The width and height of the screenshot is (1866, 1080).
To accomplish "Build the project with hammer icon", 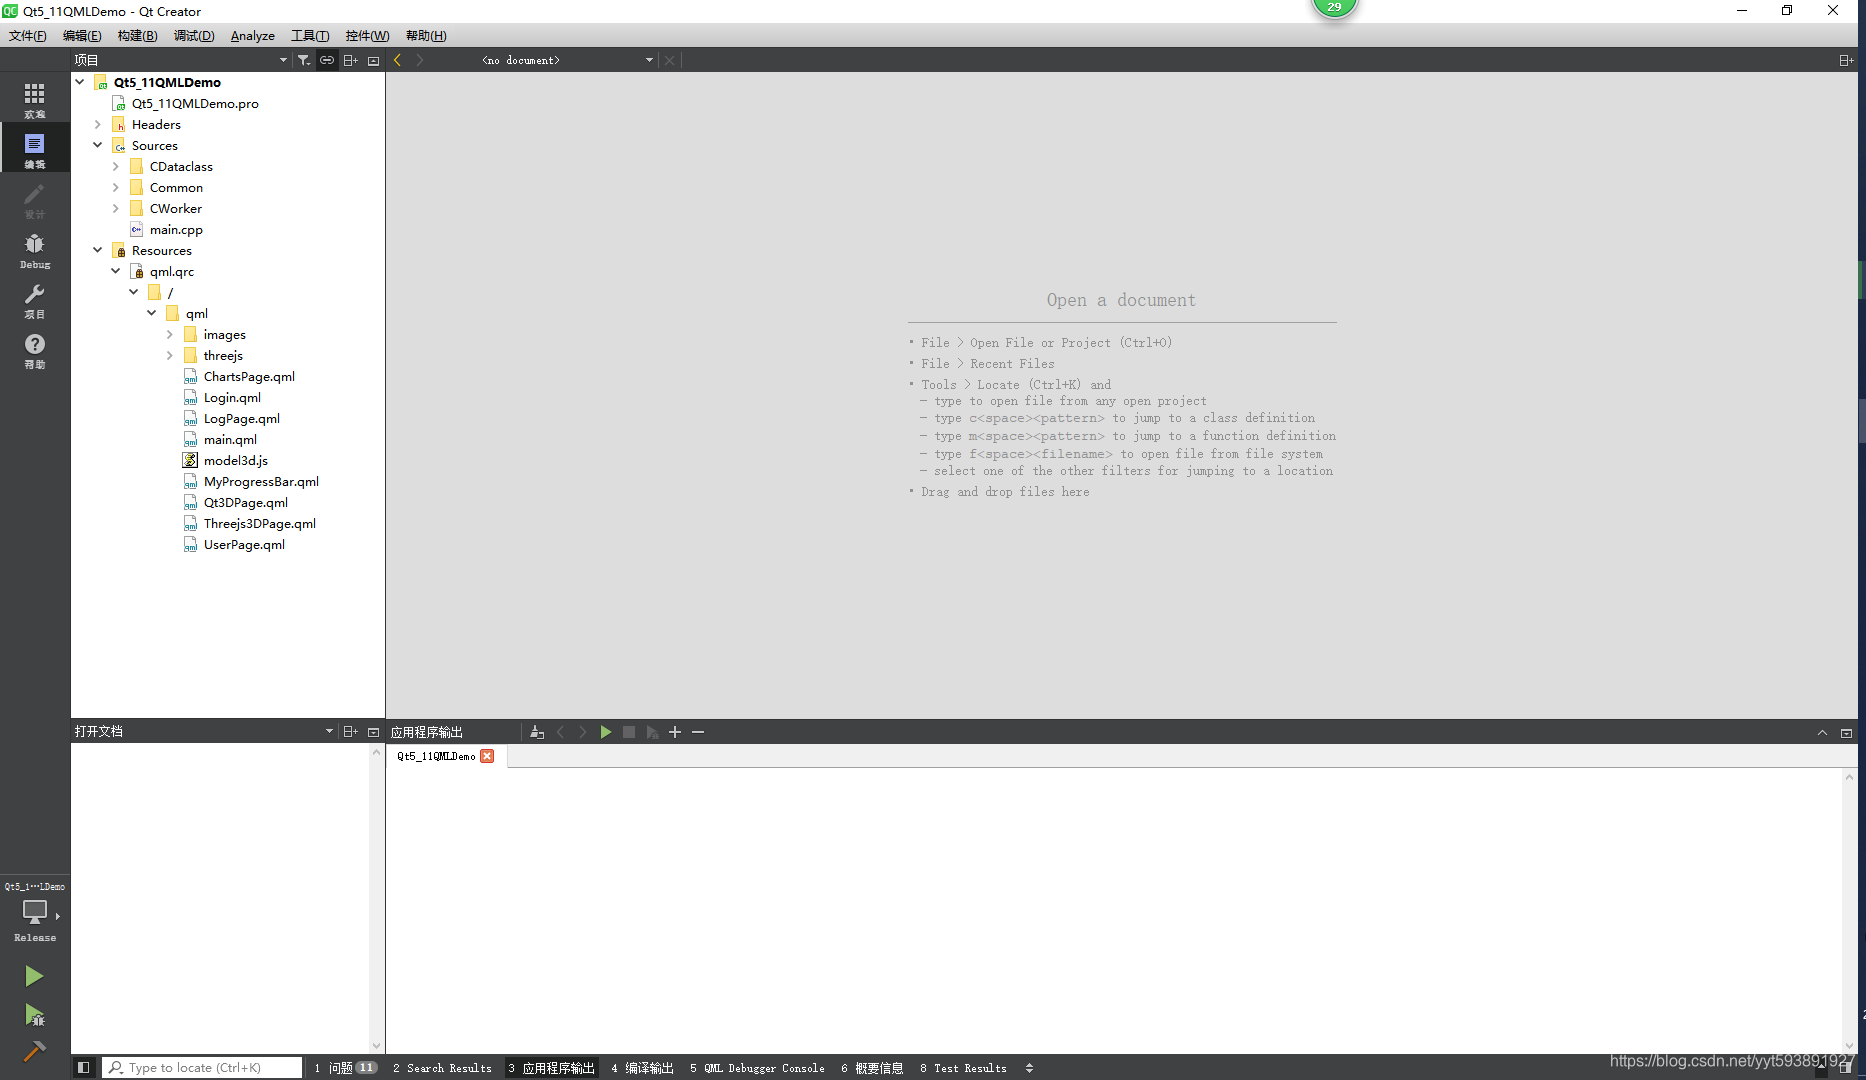I will point(34,1051).
